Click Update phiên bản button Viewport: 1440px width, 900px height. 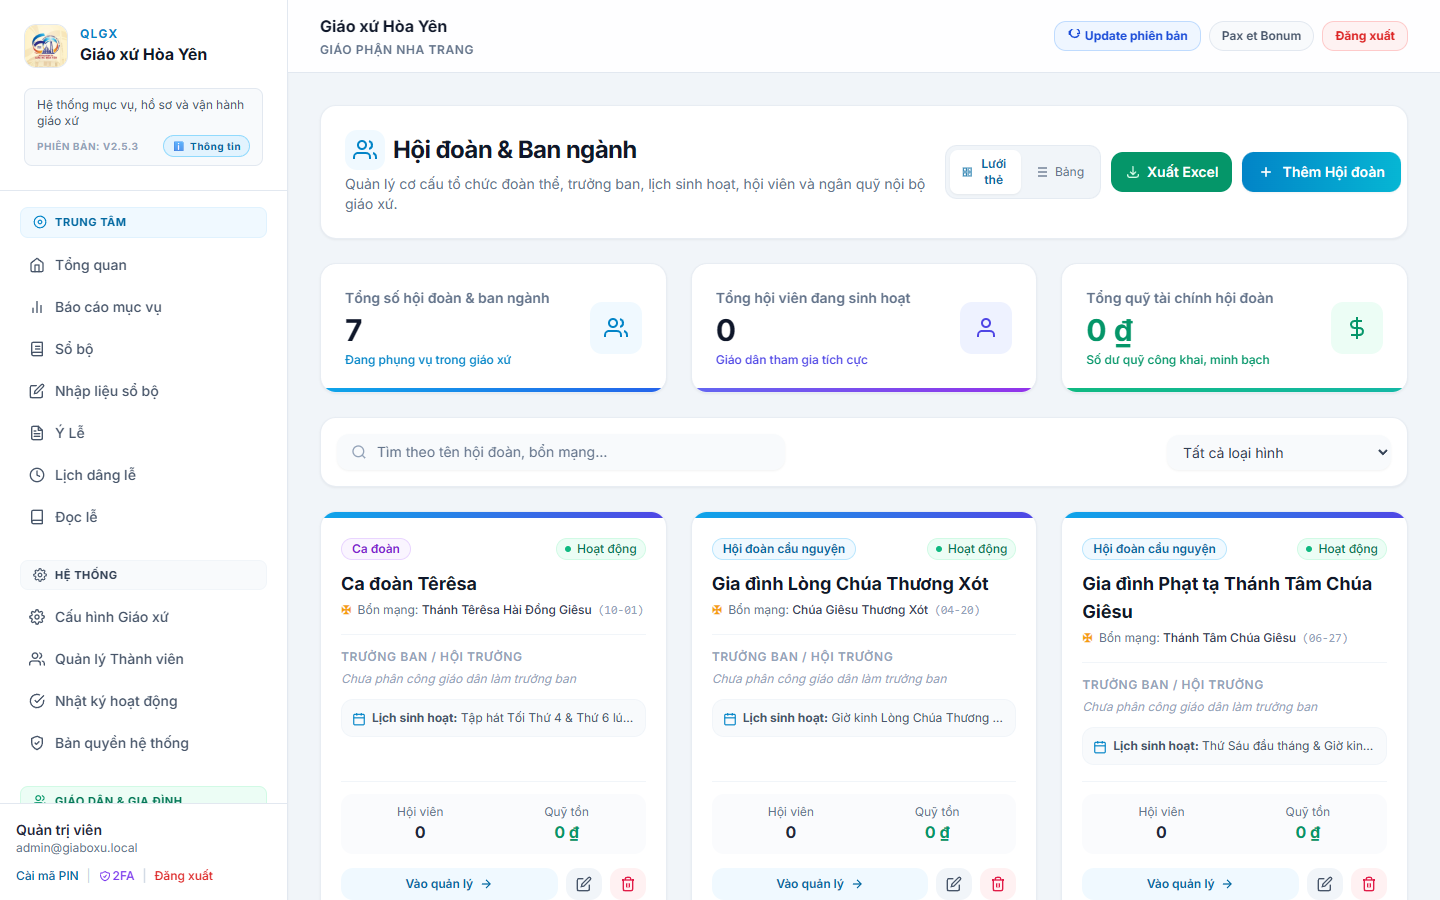(x=1127, y=36)
